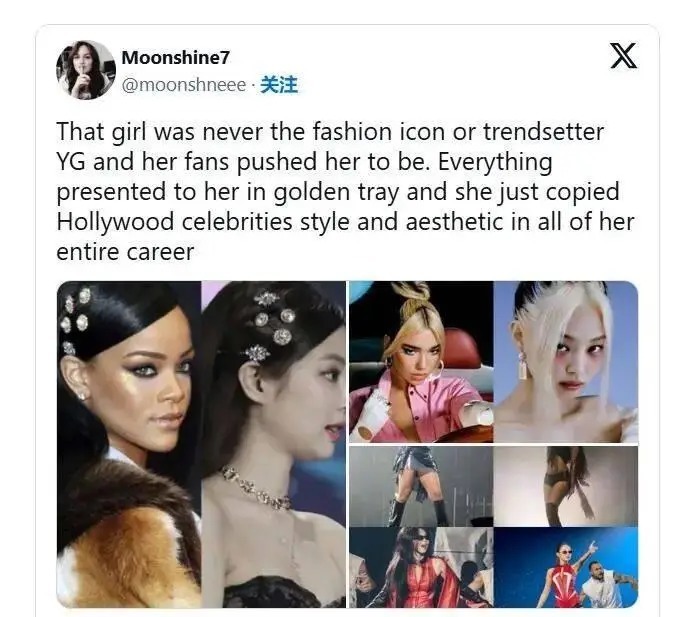674x617 pixels.
Task: Click the jeweled hair clips in left photo
Action: [x=76, y=316]
